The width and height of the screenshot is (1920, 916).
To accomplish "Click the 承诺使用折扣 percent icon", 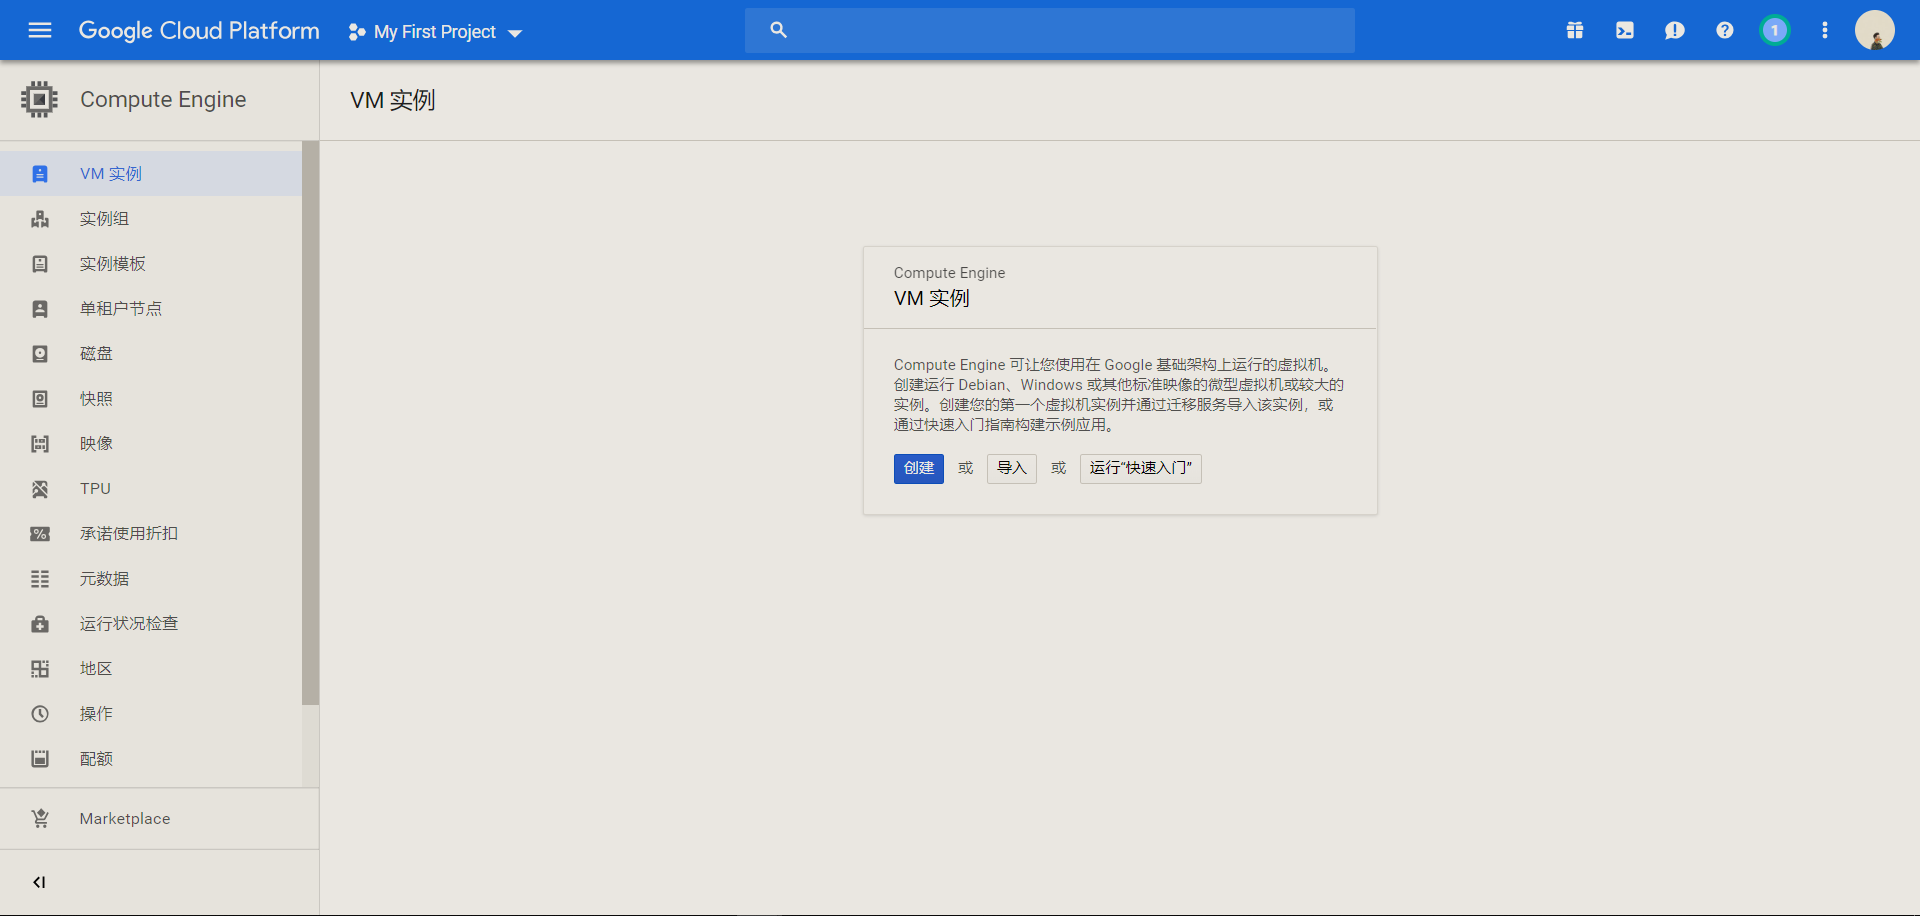I will 40,534.
